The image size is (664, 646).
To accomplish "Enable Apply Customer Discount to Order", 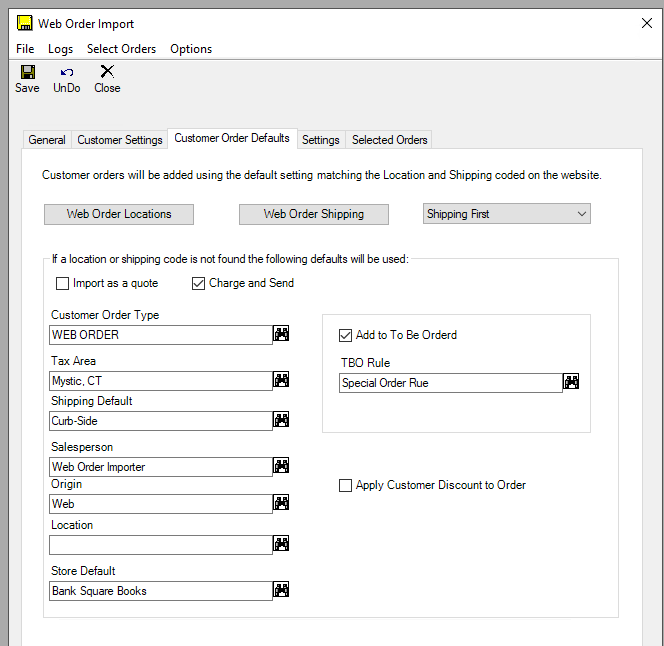I will tap(345, 485).
